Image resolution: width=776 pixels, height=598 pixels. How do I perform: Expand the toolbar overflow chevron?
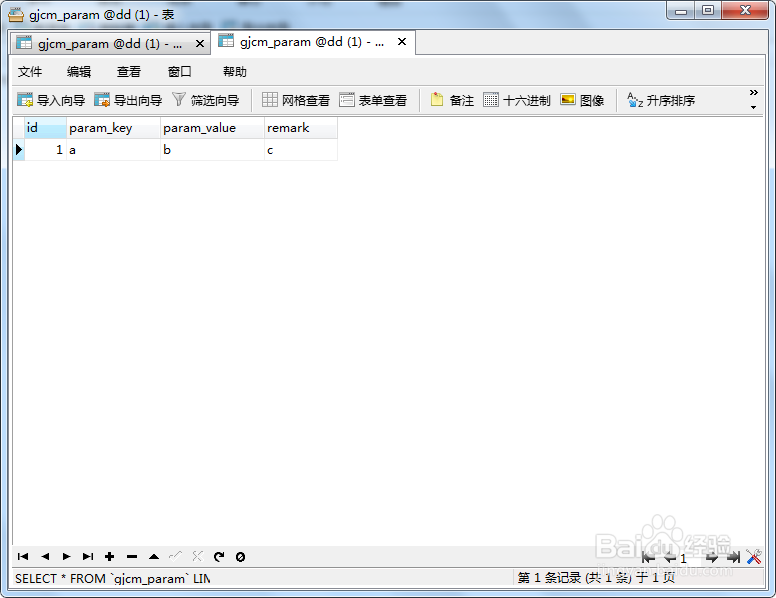753,93
